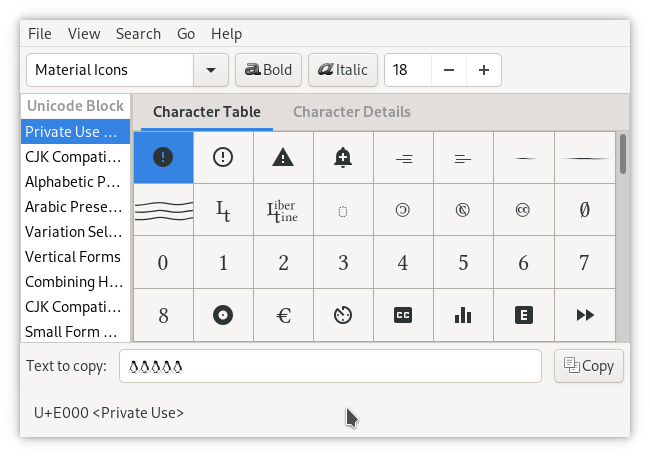Select the fast forward glyph
This screenshot has width=650, height=457.
pos(585,315)
